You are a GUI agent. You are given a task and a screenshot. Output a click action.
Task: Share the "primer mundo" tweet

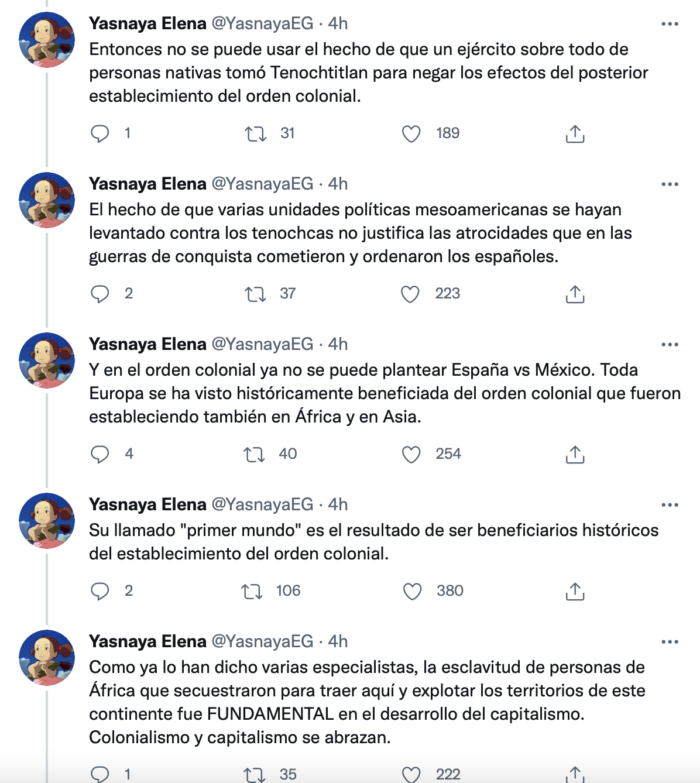click(575, 591)
